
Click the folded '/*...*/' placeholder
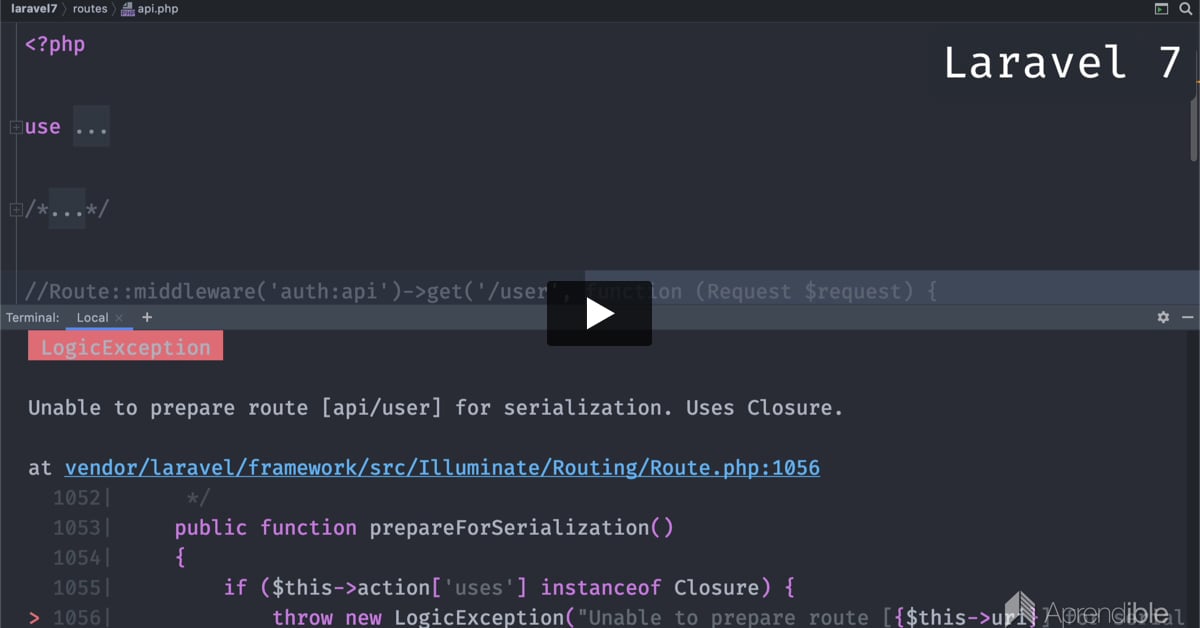[67, 210]
